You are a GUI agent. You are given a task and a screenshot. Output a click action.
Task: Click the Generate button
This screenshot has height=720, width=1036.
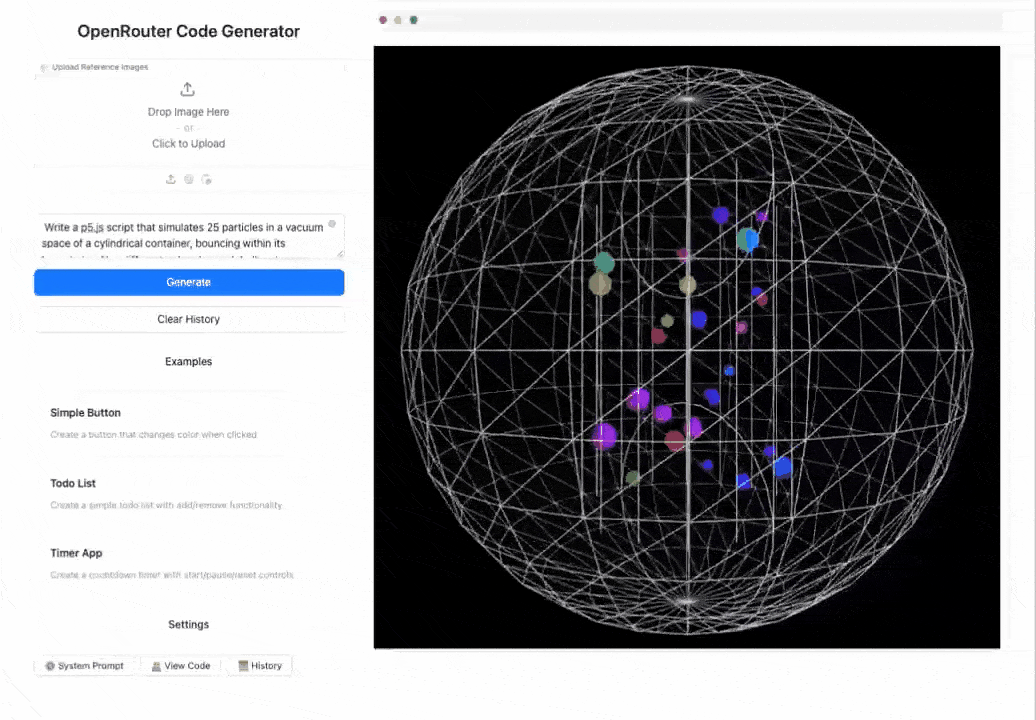point(189,282)
